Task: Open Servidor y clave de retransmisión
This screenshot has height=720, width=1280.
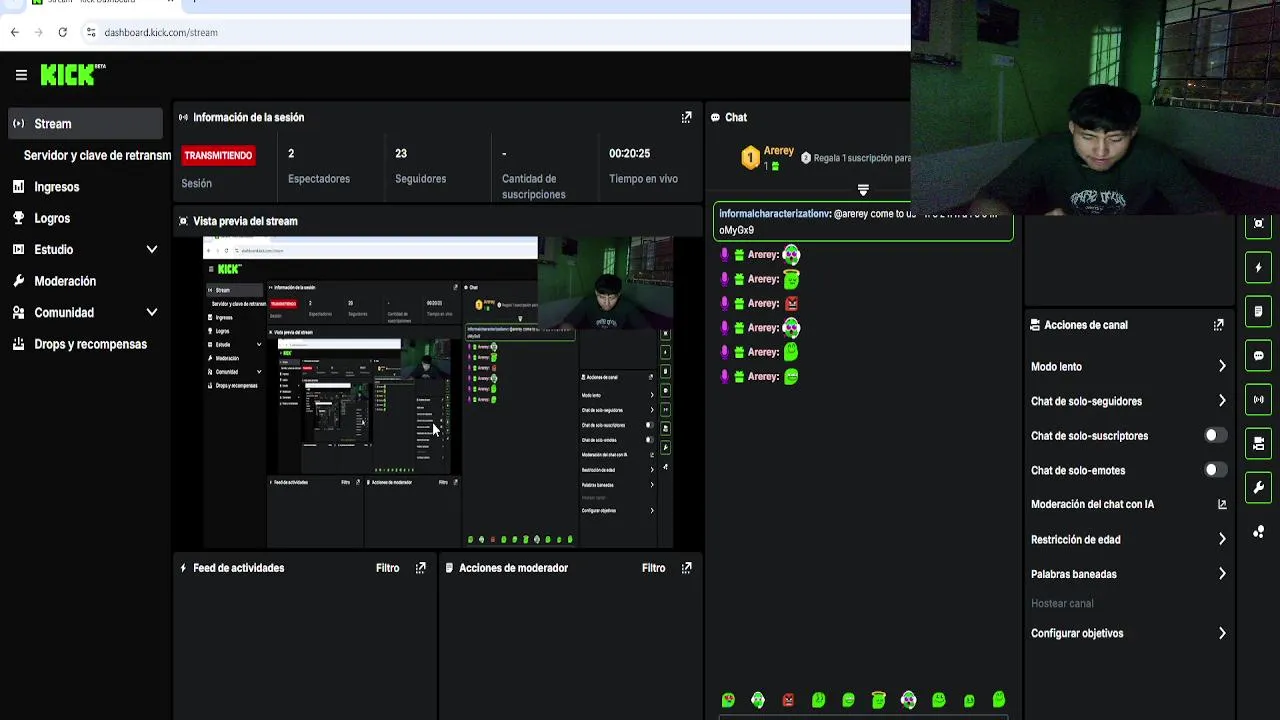Action: 97,155
